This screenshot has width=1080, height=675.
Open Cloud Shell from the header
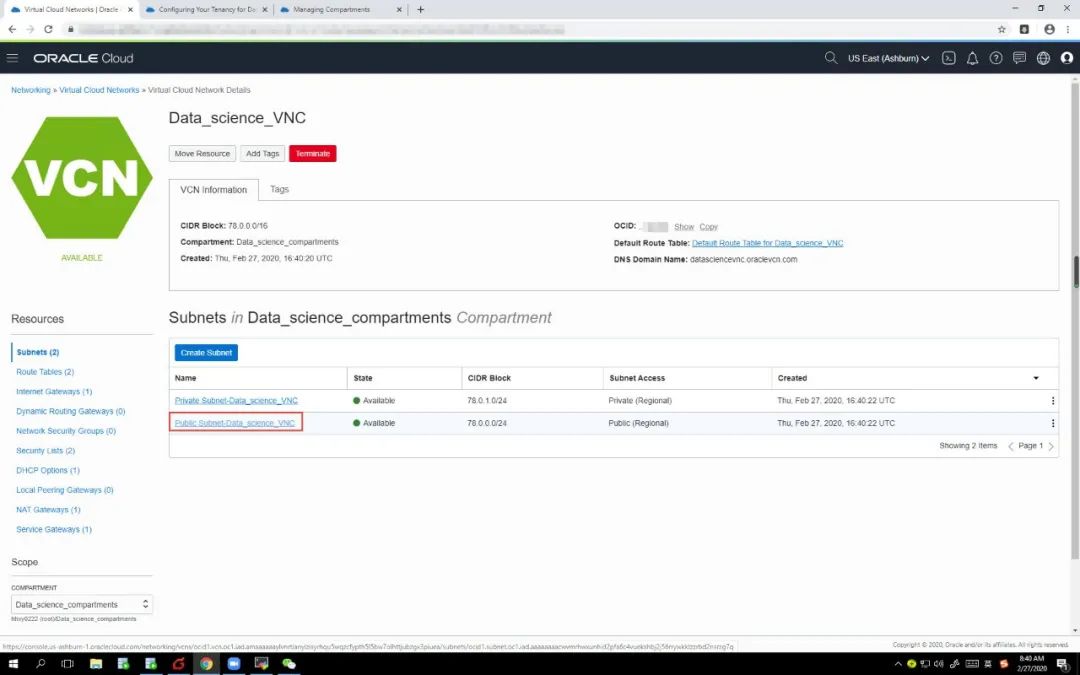(x=949, y=58)
